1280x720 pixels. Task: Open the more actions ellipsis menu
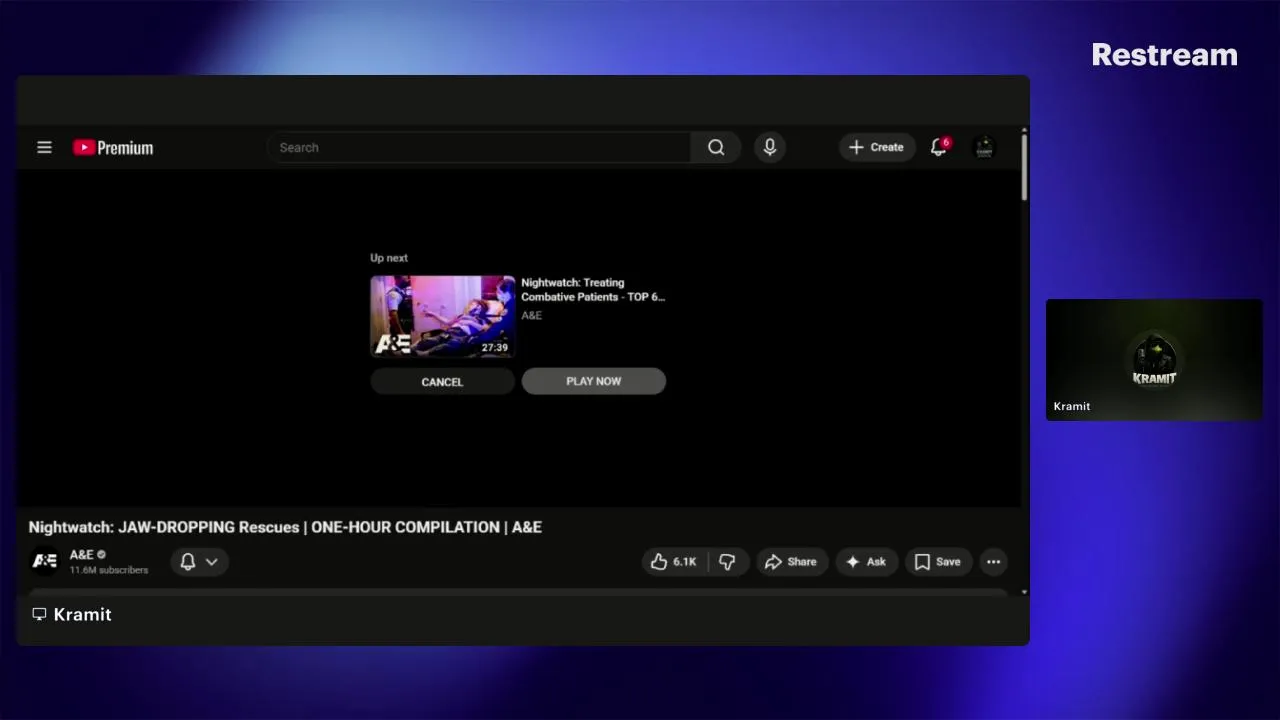(x=993, y=562)
